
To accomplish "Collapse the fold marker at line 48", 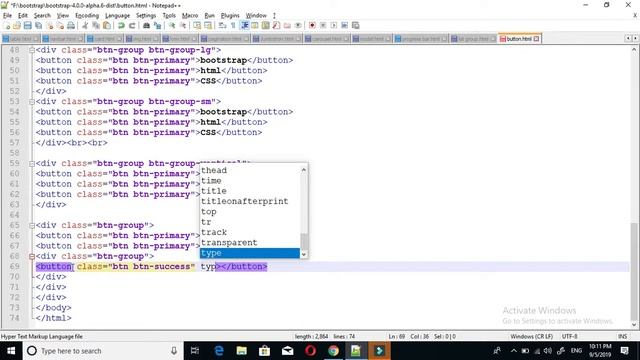I will click(x=31, y=50).
